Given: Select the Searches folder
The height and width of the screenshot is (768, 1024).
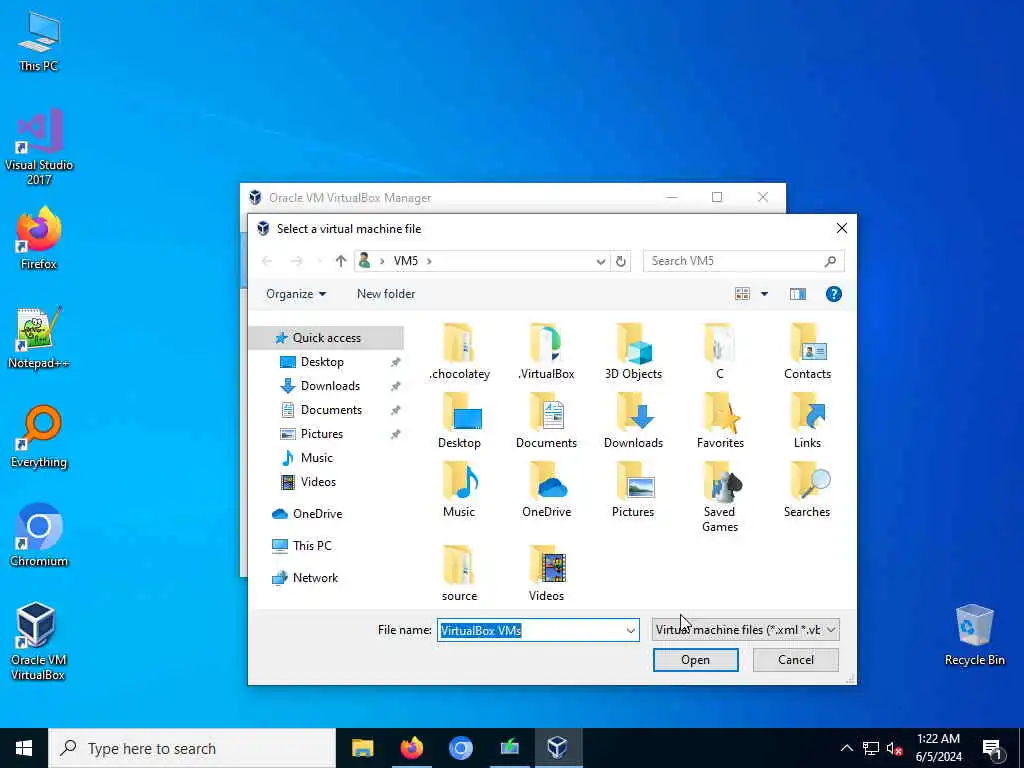Looking at the screenshot, I should click(807, 490).
